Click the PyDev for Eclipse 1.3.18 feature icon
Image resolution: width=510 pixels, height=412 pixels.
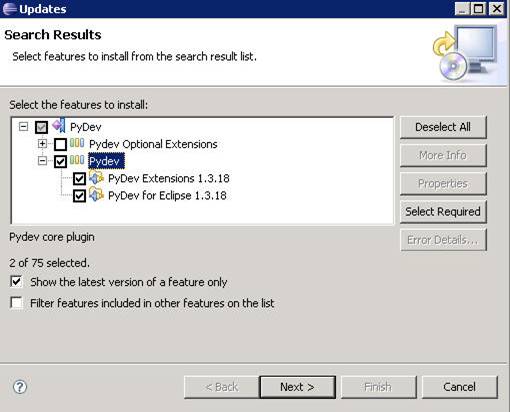pyautogui.click(x=96, y=195)
